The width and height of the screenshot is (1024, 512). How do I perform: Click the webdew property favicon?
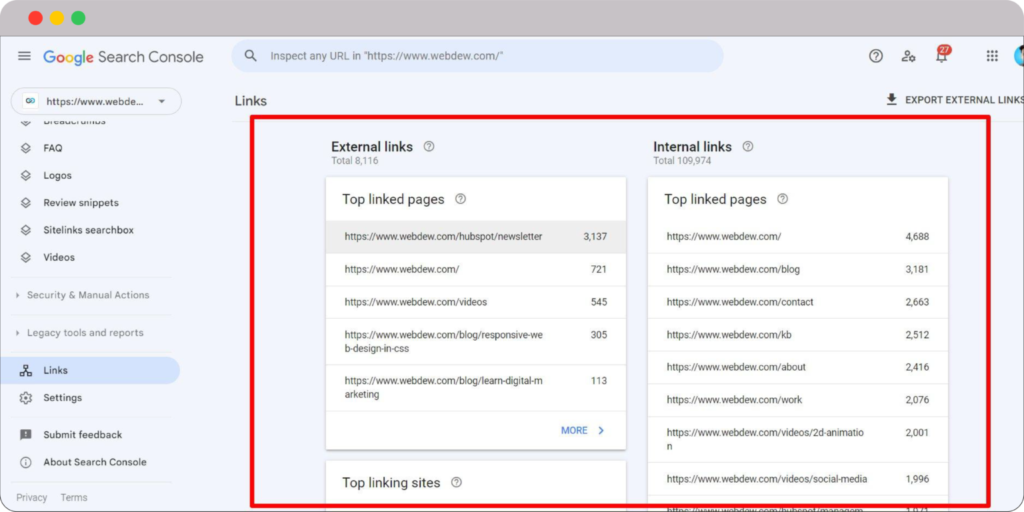[x=29, y=101]
